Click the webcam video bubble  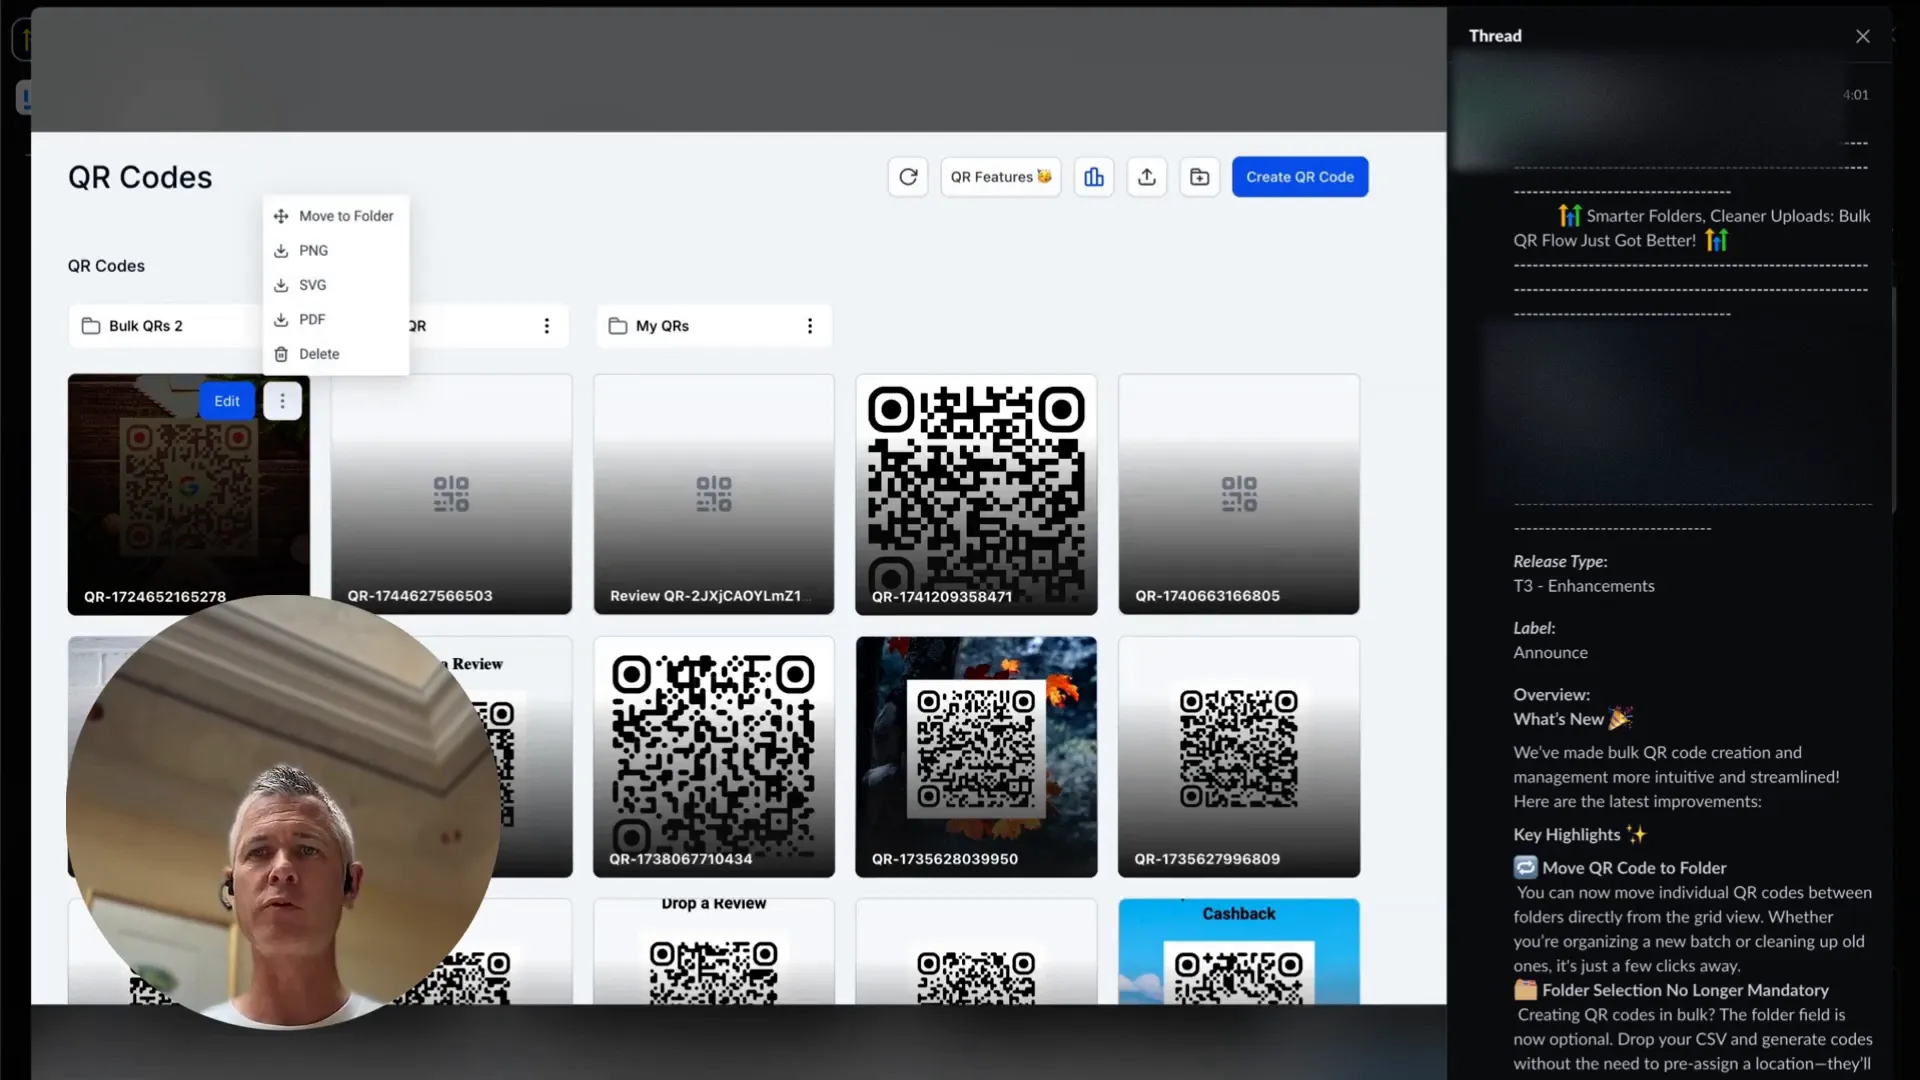coord(284,812)
